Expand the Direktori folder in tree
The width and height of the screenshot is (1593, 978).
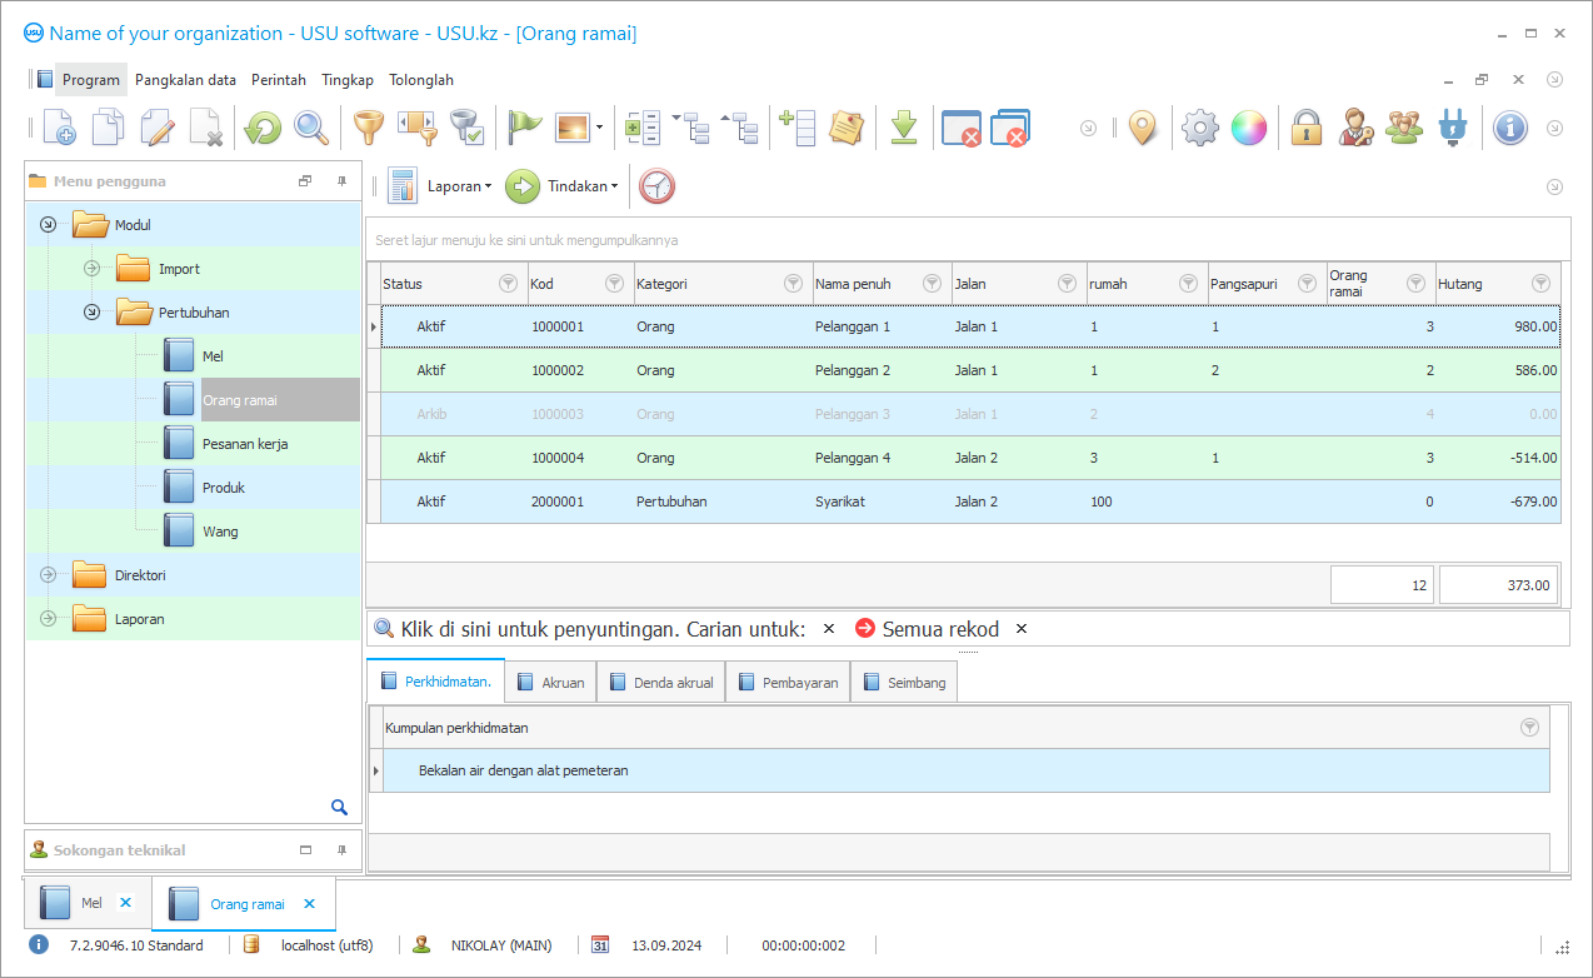48,575
